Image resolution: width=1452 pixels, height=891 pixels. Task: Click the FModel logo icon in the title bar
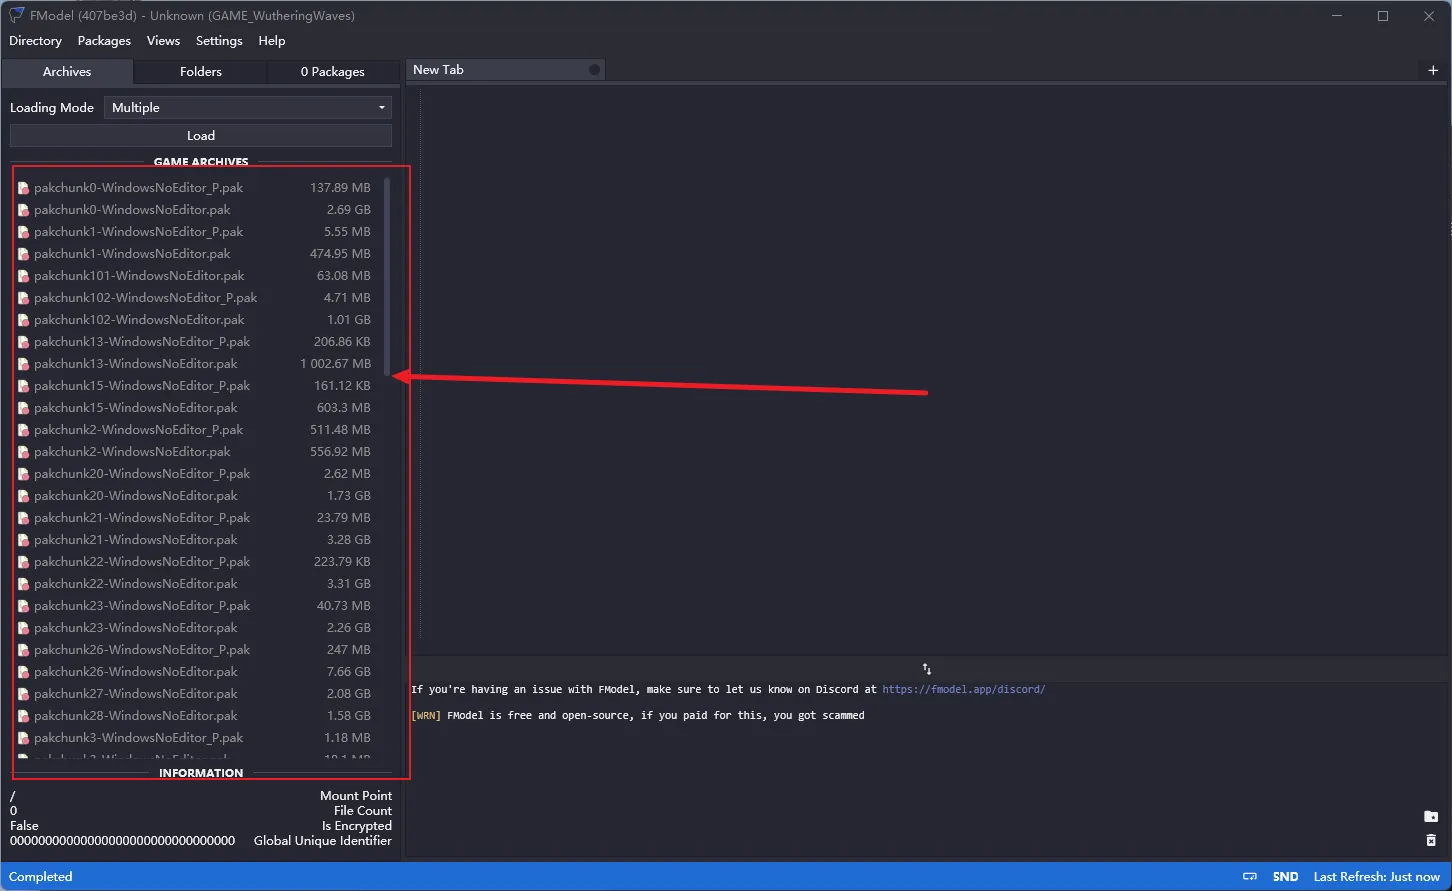pos(16,15)
